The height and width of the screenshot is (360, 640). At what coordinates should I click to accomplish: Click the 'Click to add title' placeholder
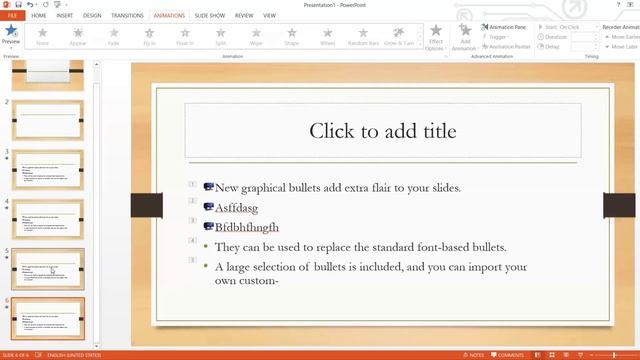(x=383, y=131)
